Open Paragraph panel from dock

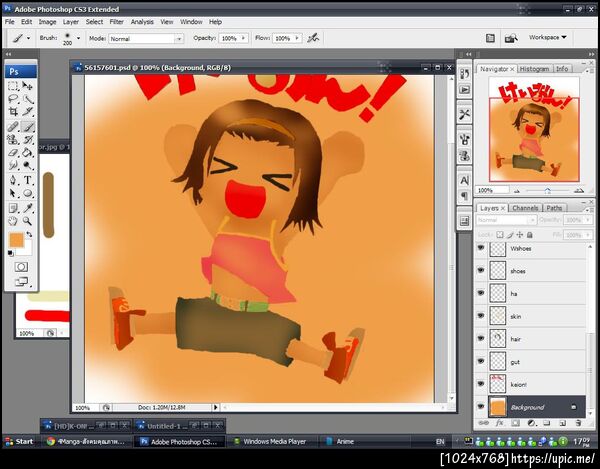click(x=465, y=196)
